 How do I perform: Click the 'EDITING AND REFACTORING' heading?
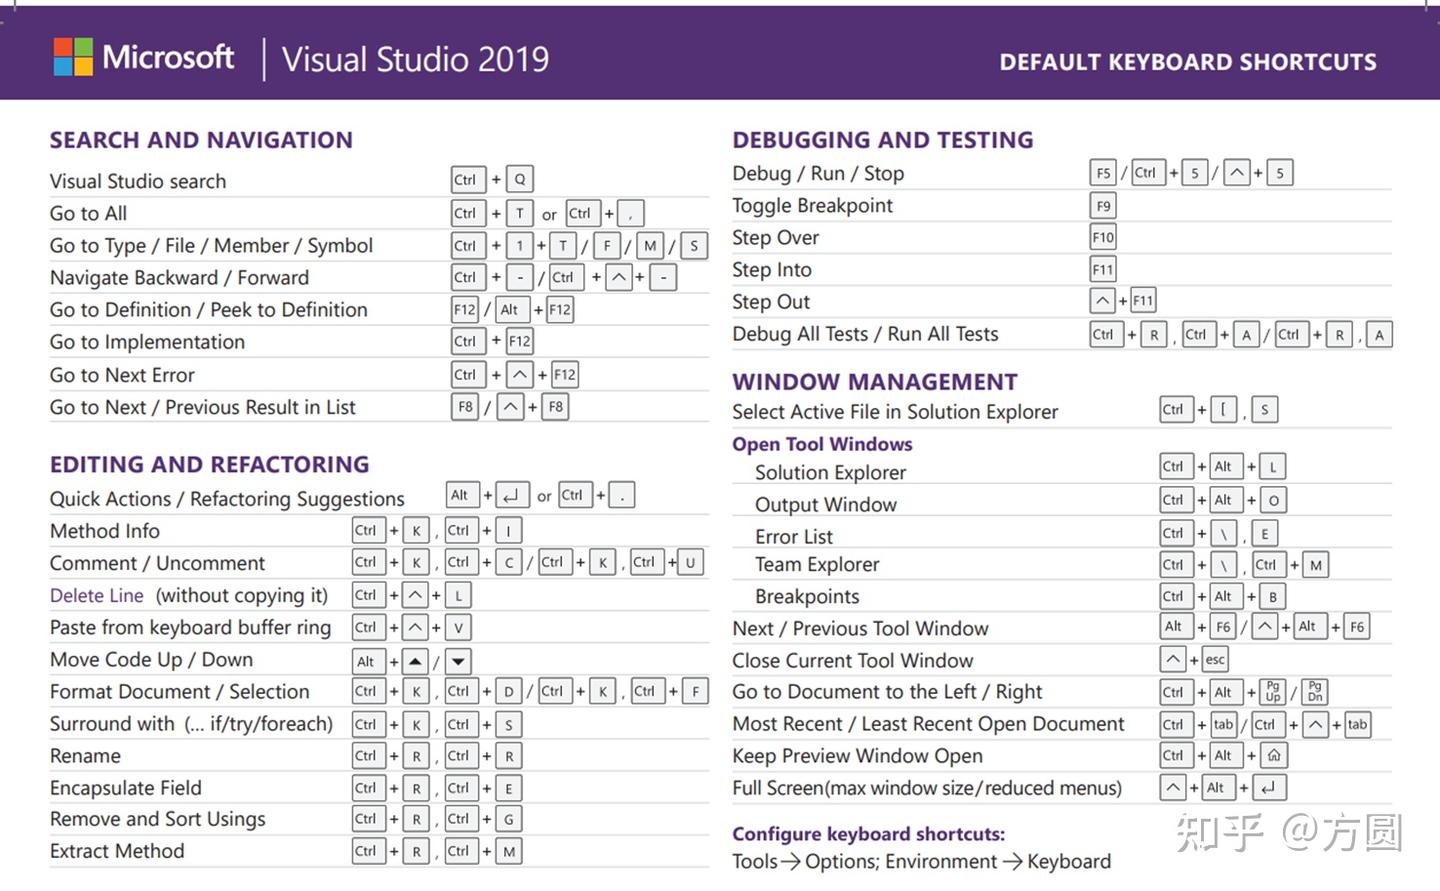210,464
